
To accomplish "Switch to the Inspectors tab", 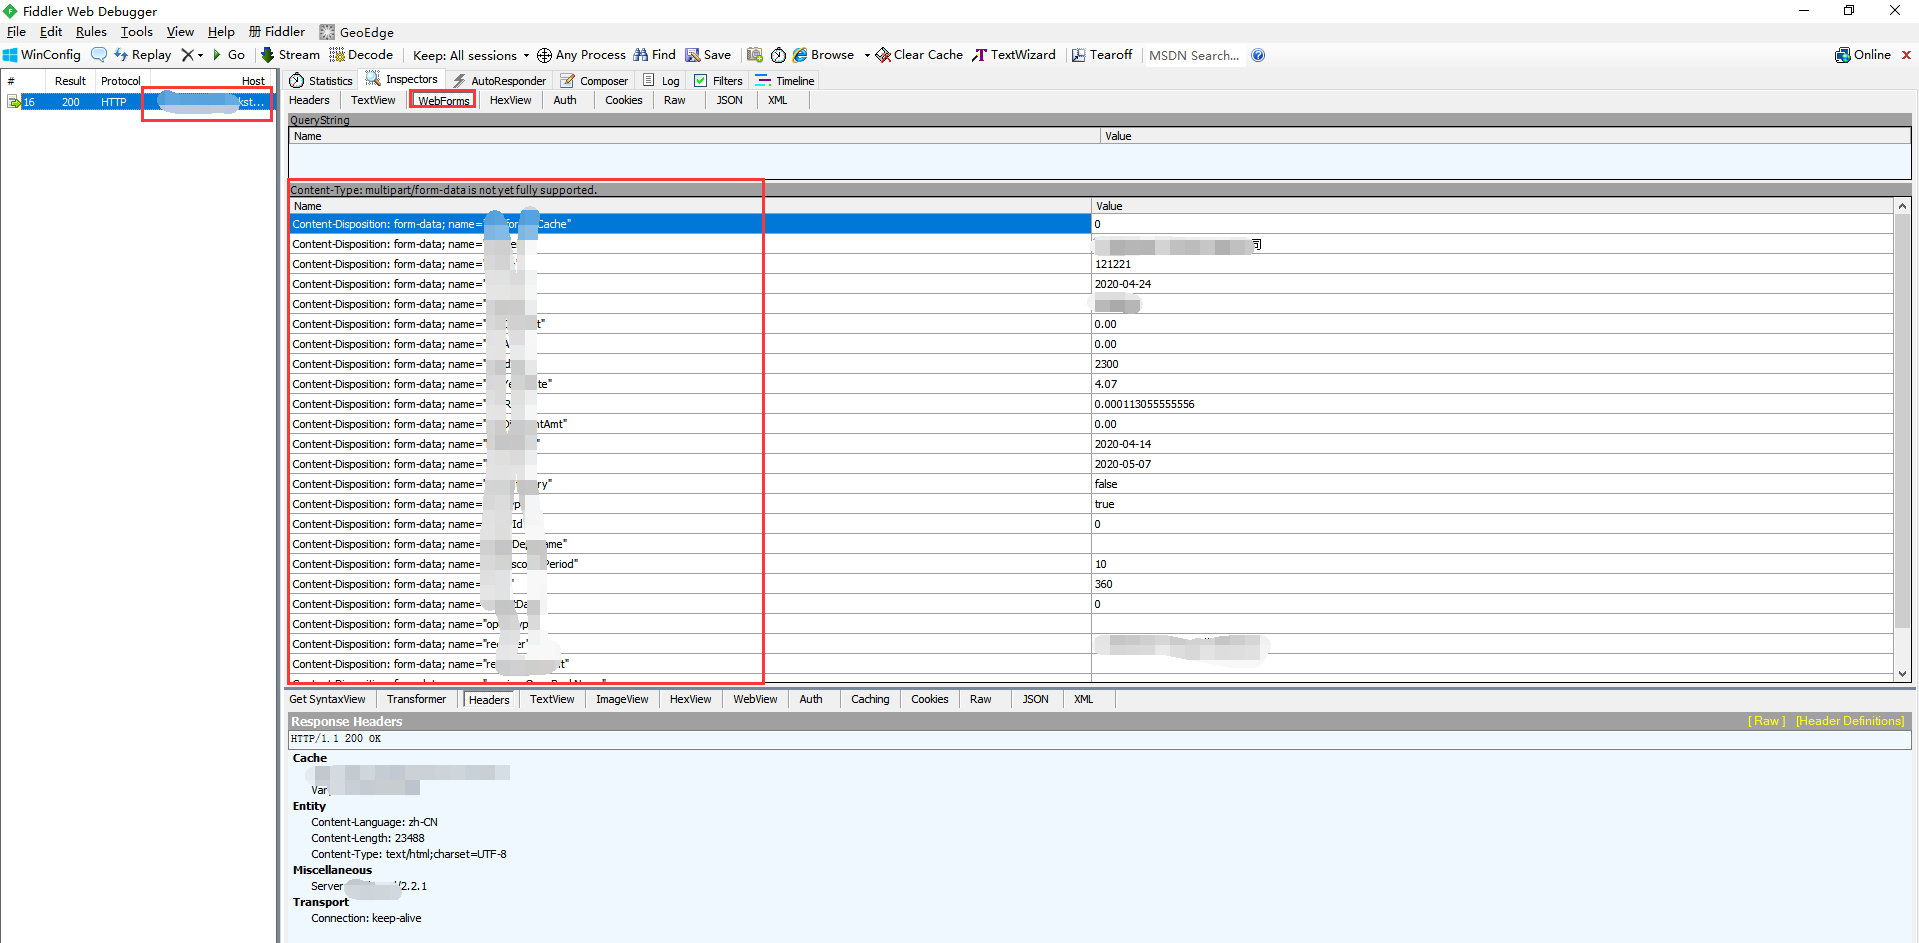I will [x=402, y=80].
